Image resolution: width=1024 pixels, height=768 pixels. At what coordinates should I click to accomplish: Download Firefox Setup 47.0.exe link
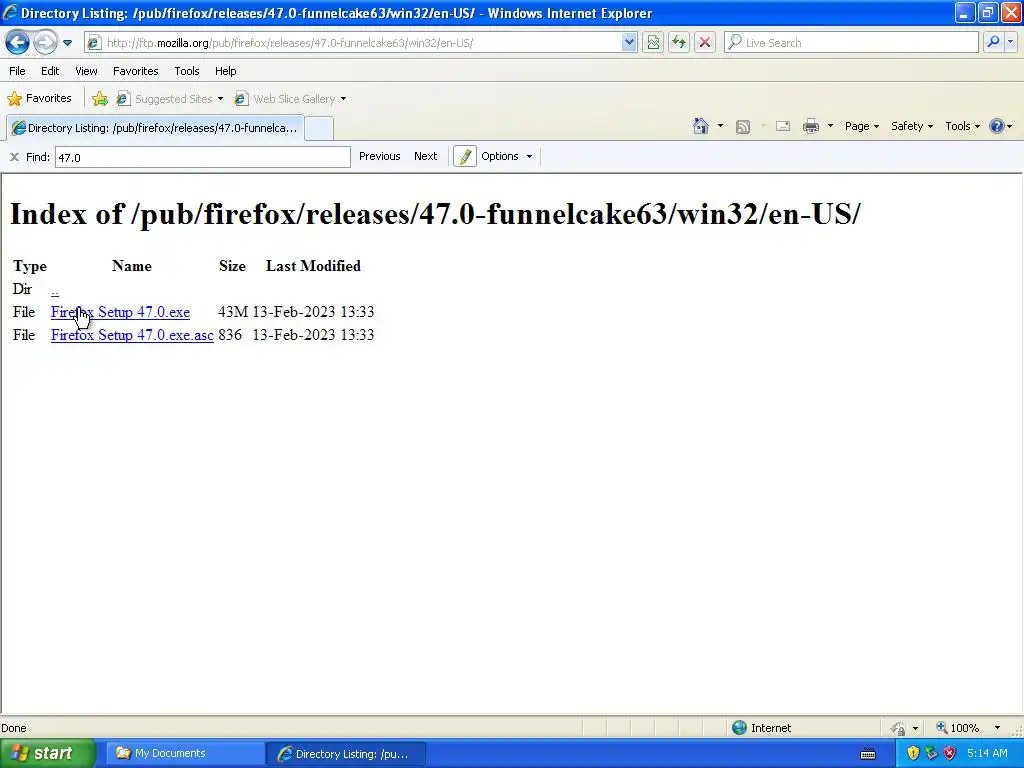point(120,312)
